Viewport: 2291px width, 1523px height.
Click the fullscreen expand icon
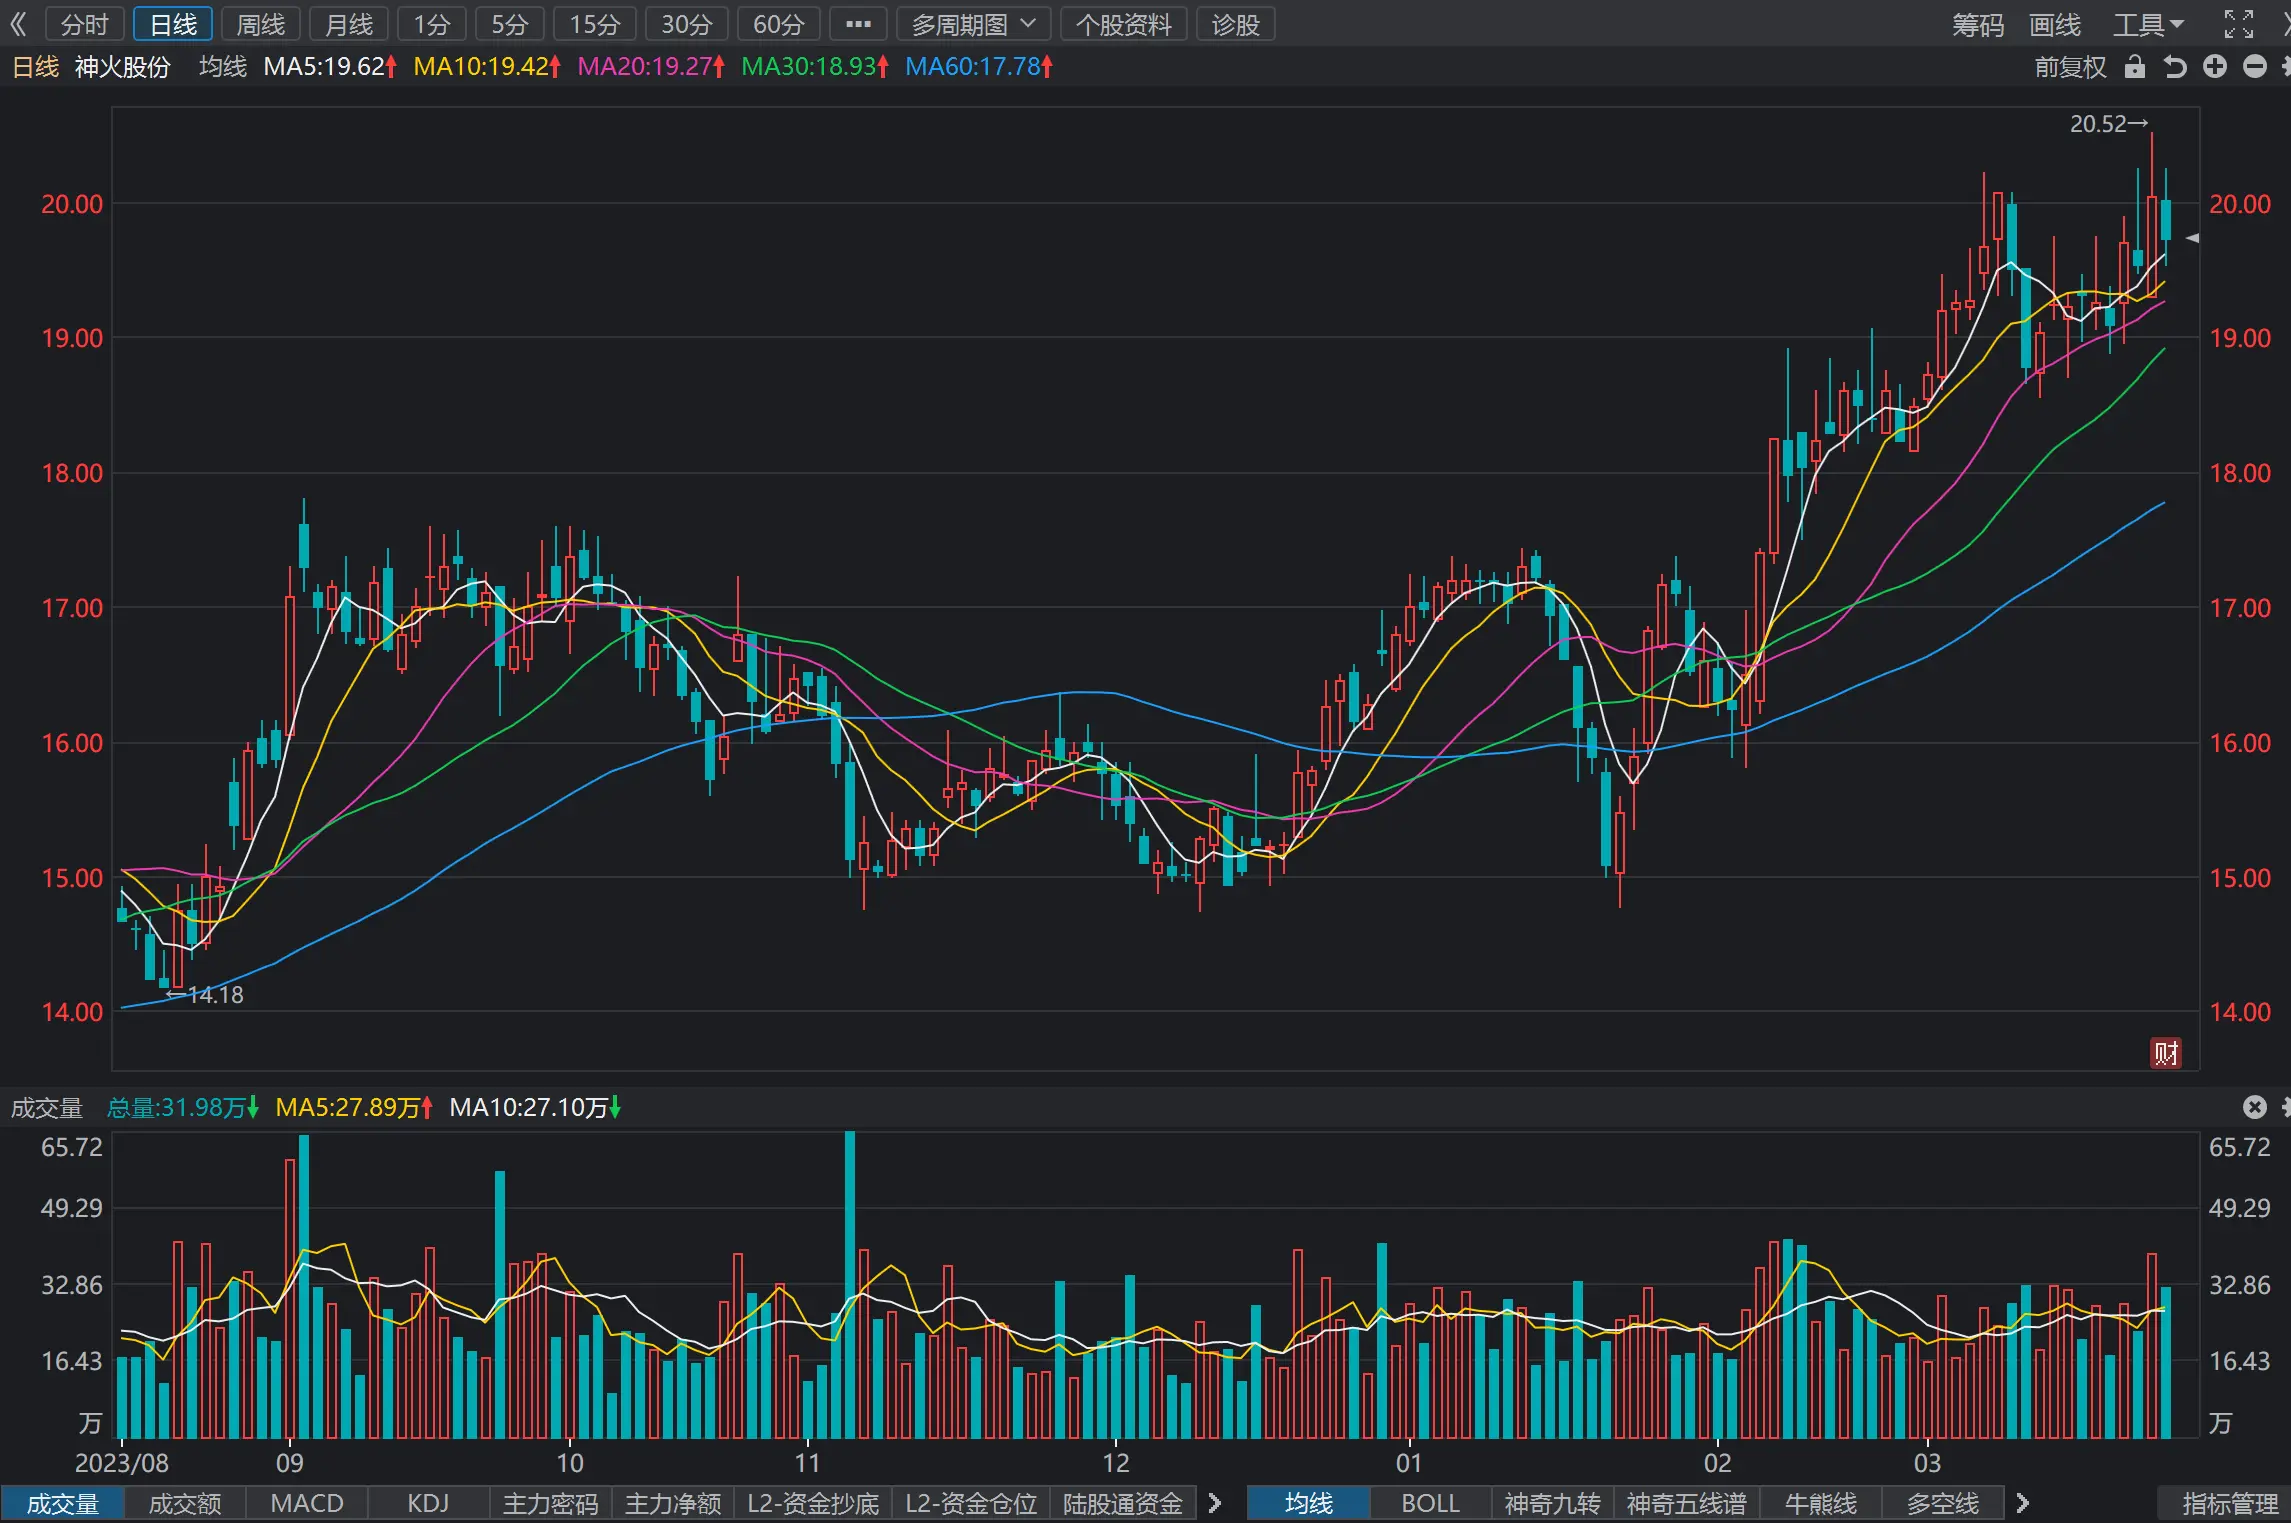tap(2239, 24)
